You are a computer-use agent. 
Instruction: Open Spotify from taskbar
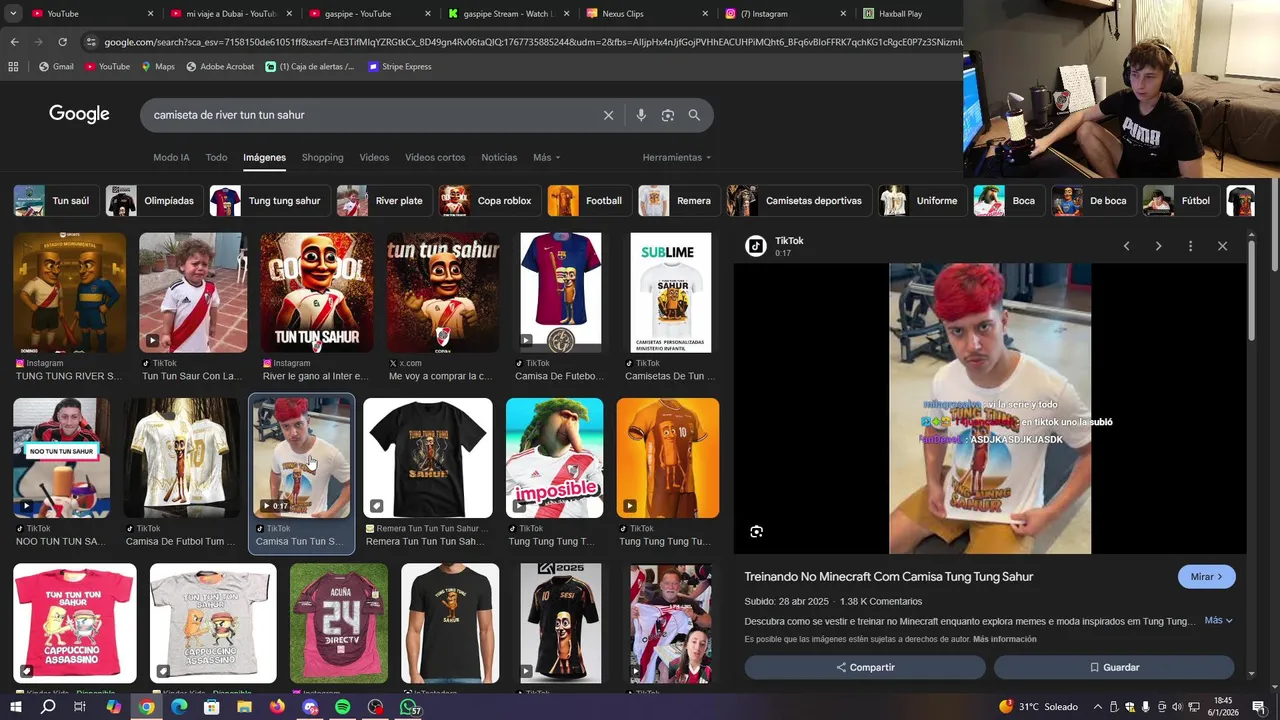[x=342, y=707]
